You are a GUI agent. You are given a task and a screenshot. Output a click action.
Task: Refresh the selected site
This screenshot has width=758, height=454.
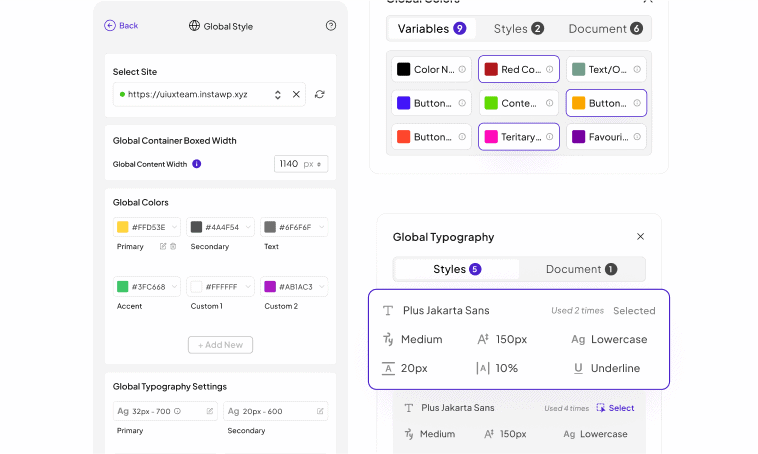point(319,94)
